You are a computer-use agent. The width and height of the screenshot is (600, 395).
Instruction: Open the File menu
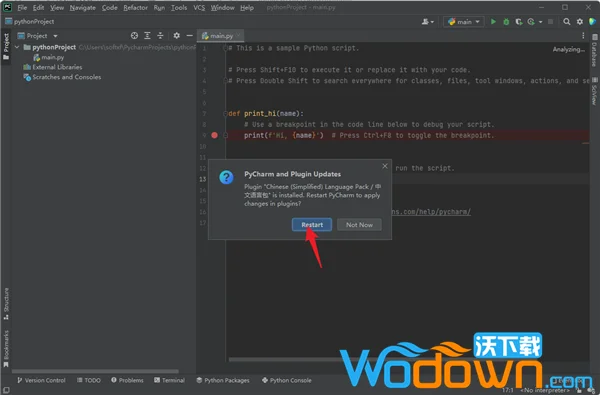click(22, 8)
